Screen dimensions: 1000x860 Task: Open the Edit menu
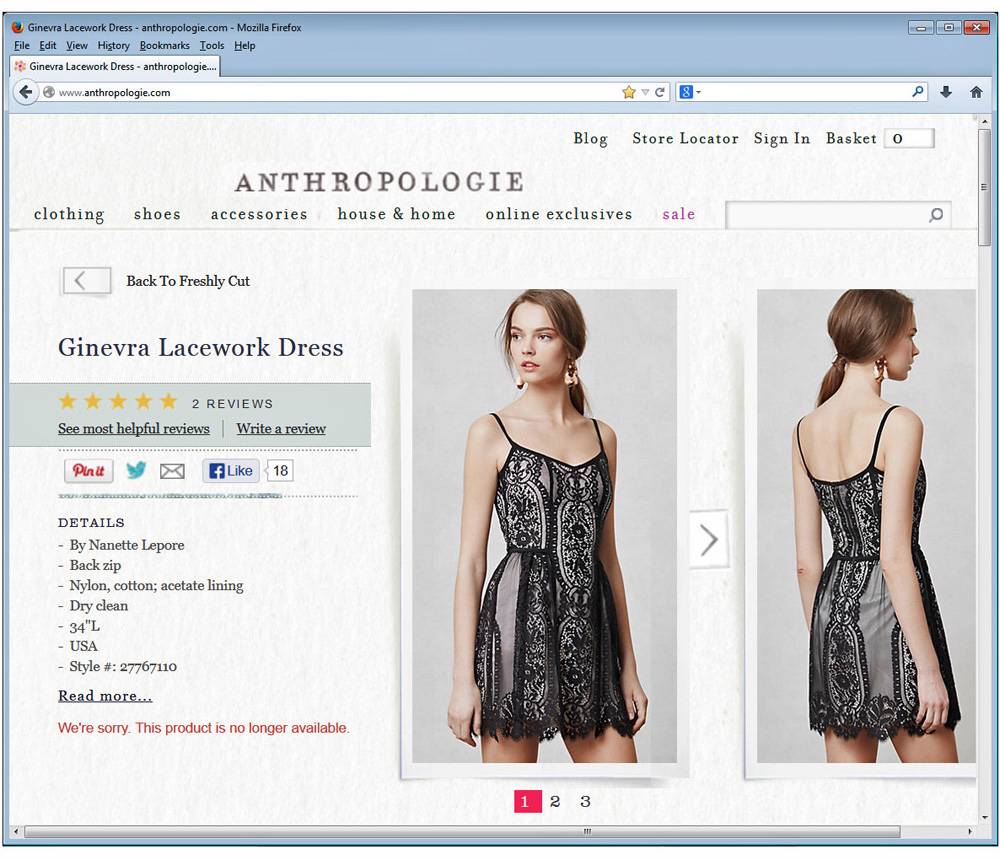(x=47, y=45)
